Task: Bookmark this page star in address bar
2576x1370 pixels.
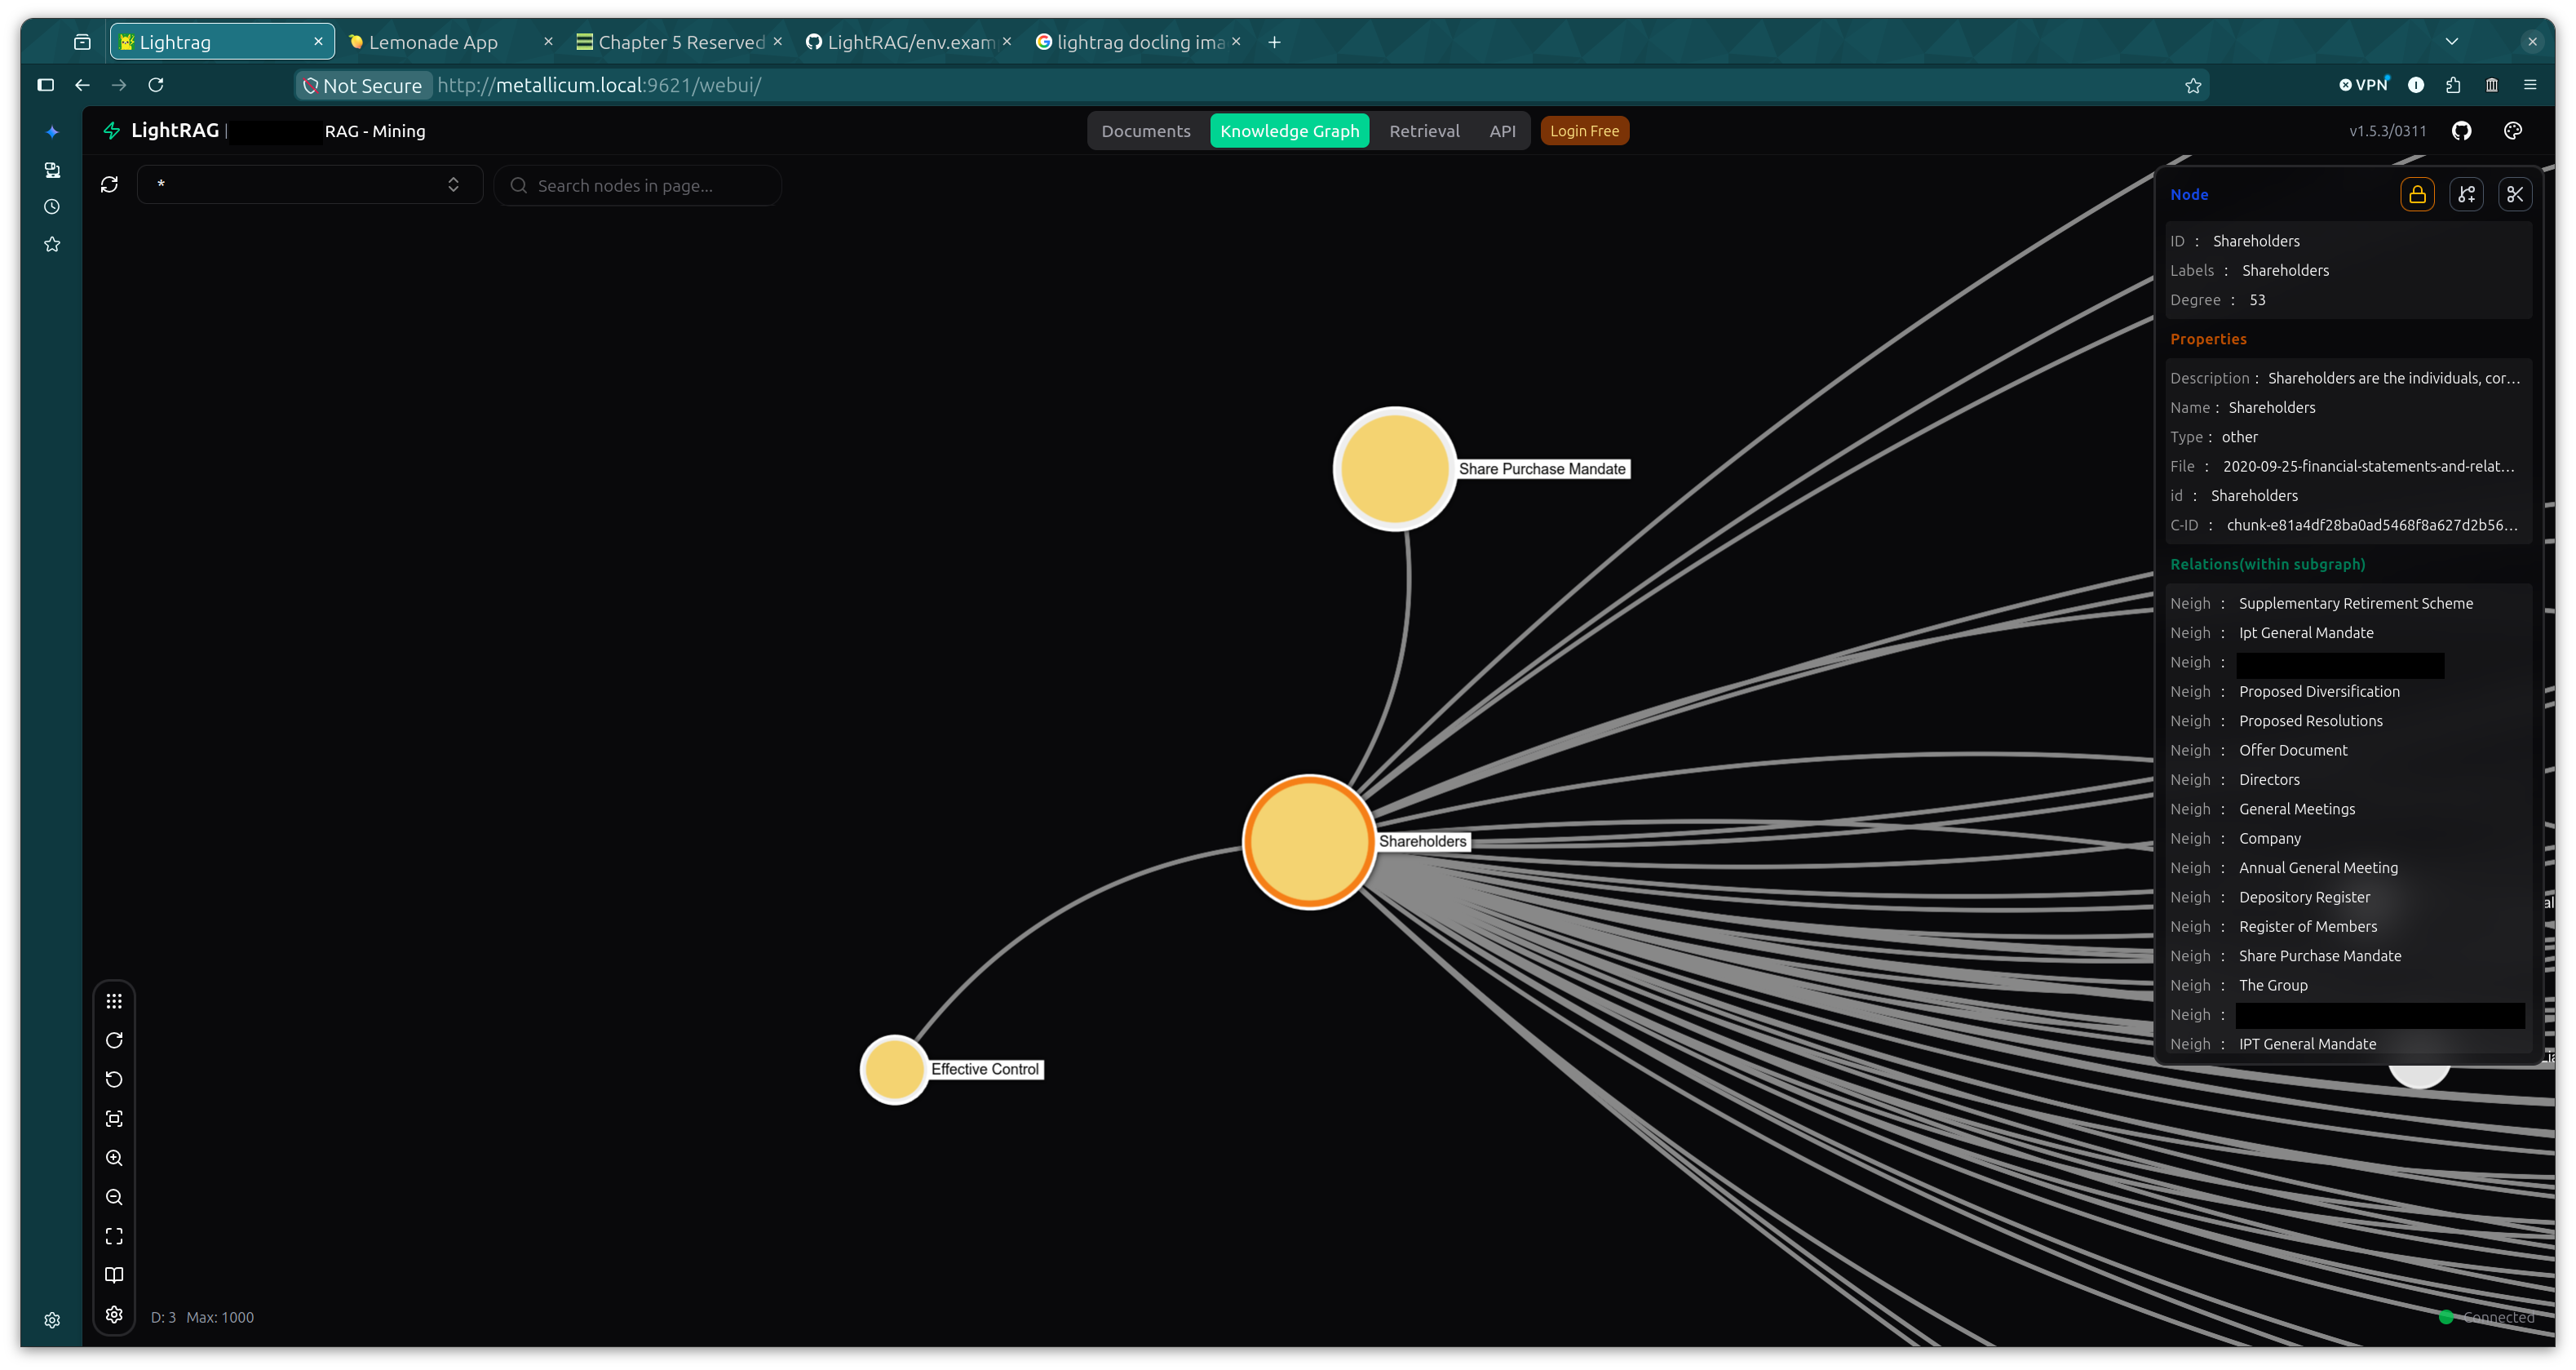Action: 2193,86
